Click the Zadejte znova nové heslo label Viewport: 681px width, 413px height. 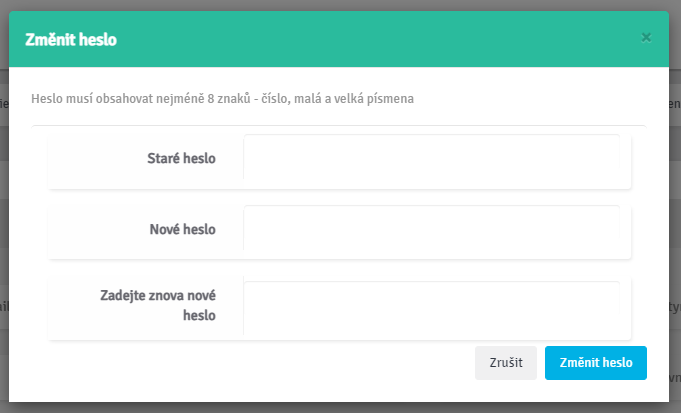pyautogui.click(x=158, y=305)
